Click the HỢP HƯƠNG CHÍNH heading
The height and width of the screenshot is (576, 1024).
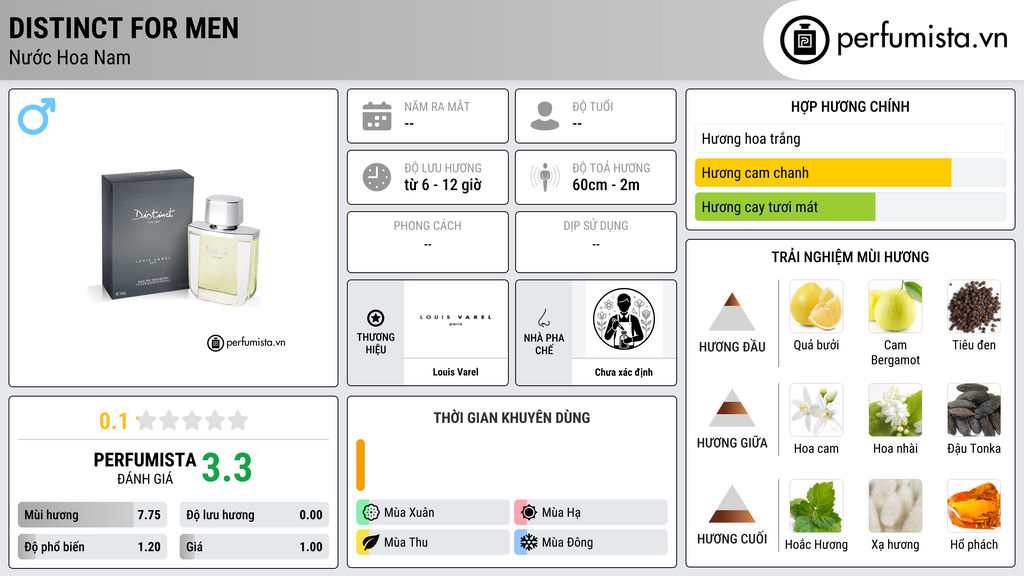point(850,106)
